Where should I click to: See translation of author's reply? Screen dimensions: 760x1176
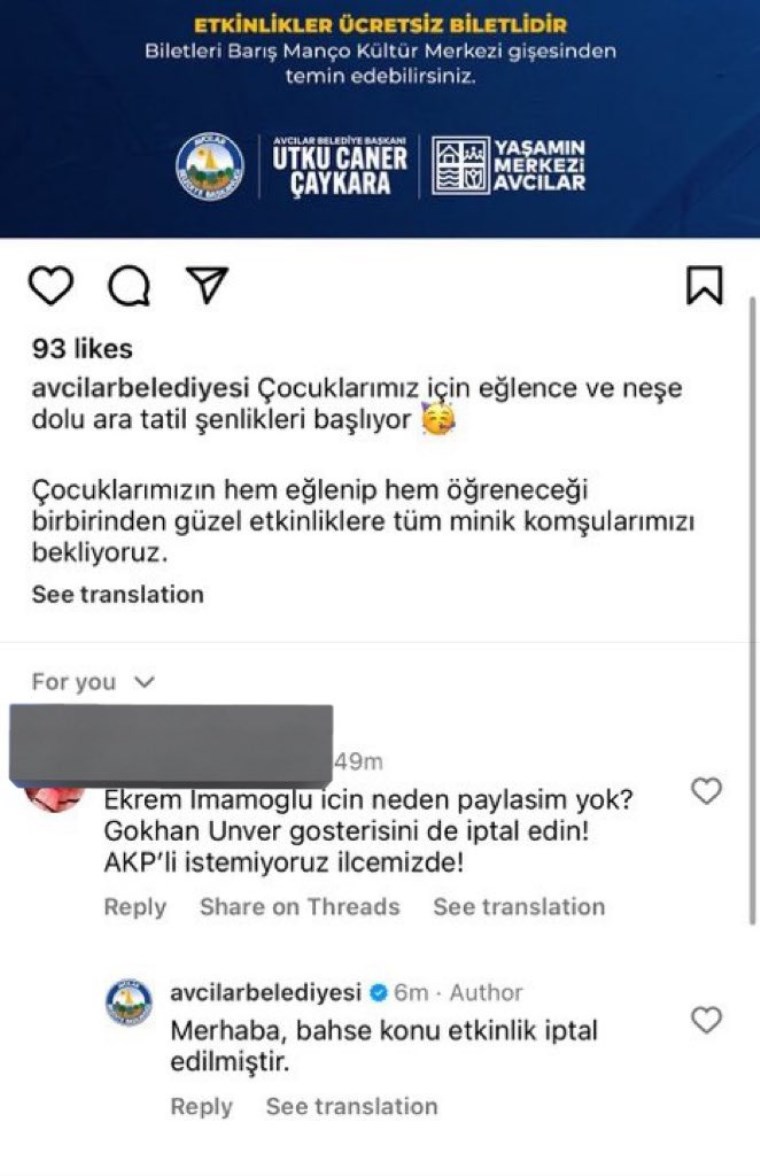352,1106
